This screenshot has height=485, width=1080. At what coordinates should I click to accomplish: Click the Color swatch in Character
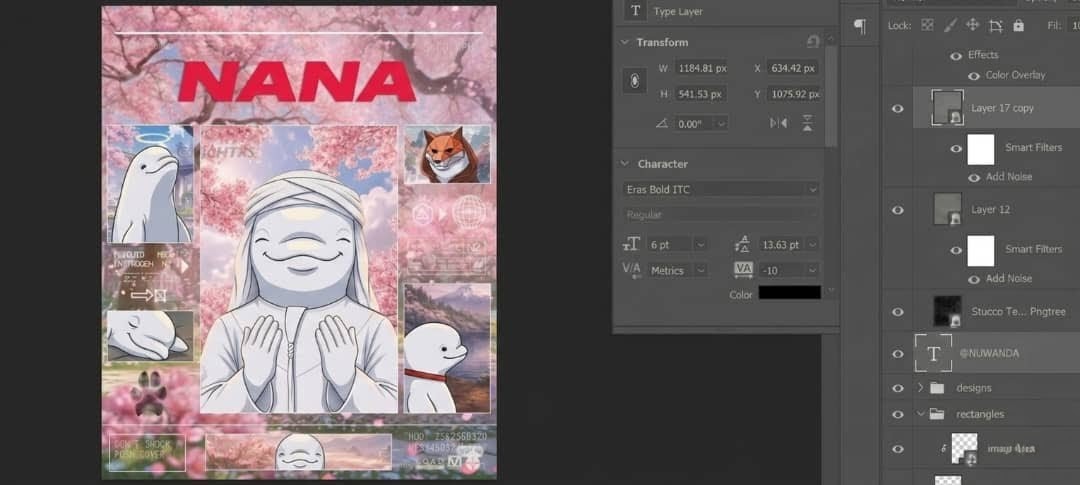point(789,293)
